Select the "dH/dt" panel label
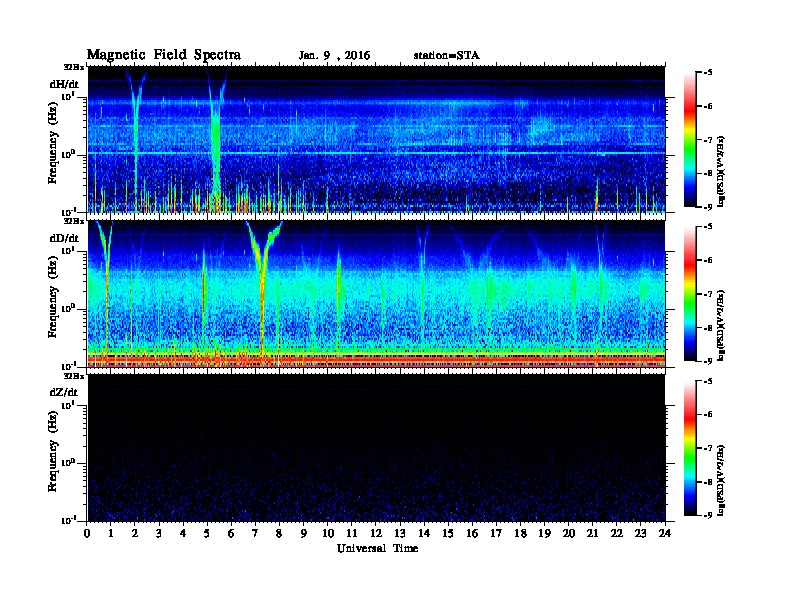The height and width of the screenshot is (612, 792). pyautogui.click(x=64, y=84)
